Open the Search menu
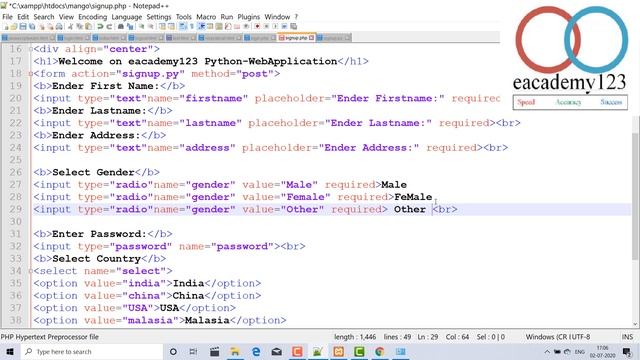640x360 pixels. (x=44, y=17)
